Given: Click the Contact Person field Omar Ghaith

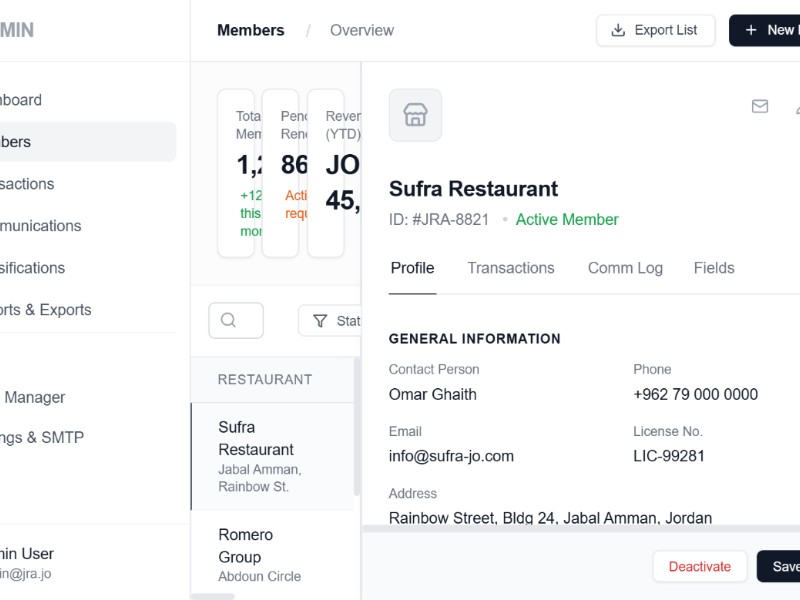Looking at the screenshot, I should (x=433, y=394).
